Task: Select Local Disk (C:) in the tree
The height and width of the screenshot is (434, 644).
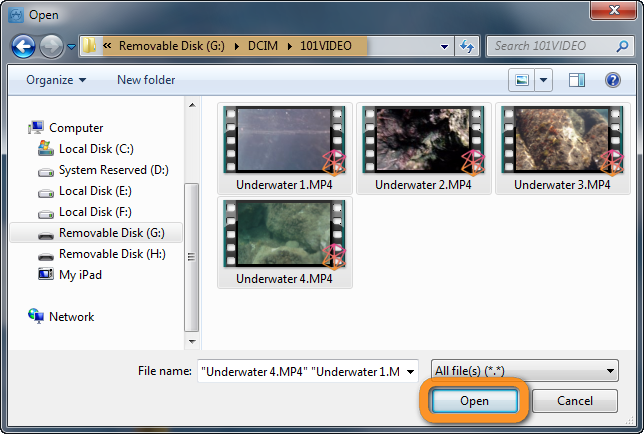Action: 96,149
